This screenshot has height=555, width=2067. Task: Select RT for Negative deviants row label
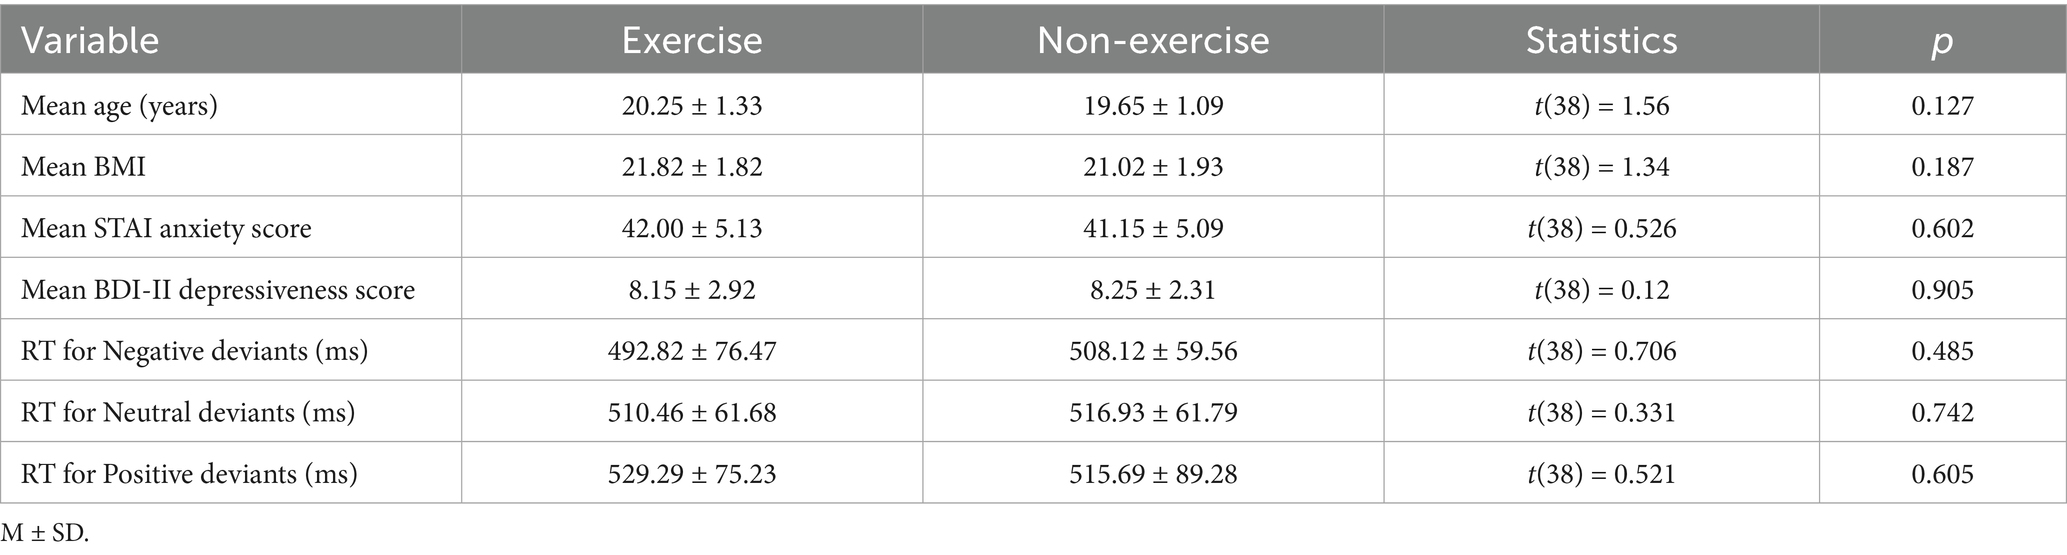pos(194,351)
